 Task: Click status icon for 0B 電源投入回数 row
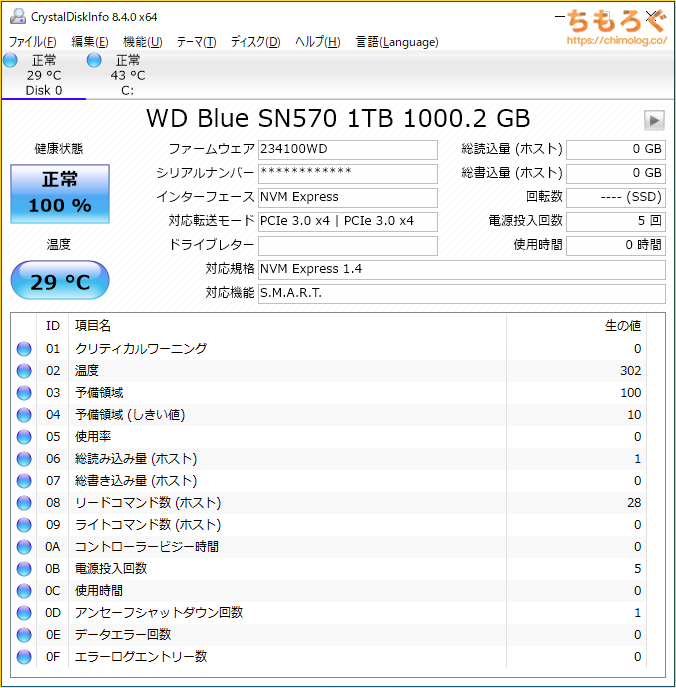point(24,569)
